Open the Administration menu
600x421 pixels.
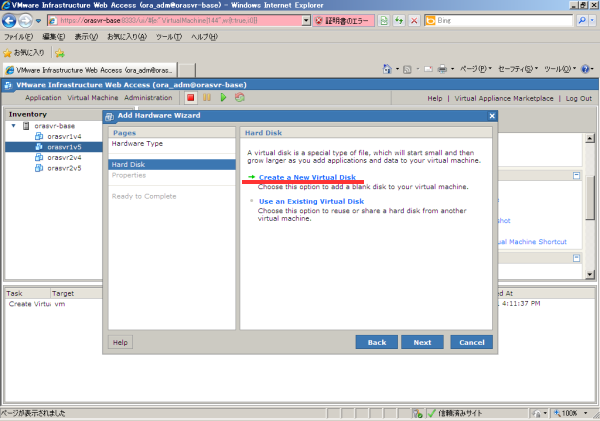[x=148, y=98]
